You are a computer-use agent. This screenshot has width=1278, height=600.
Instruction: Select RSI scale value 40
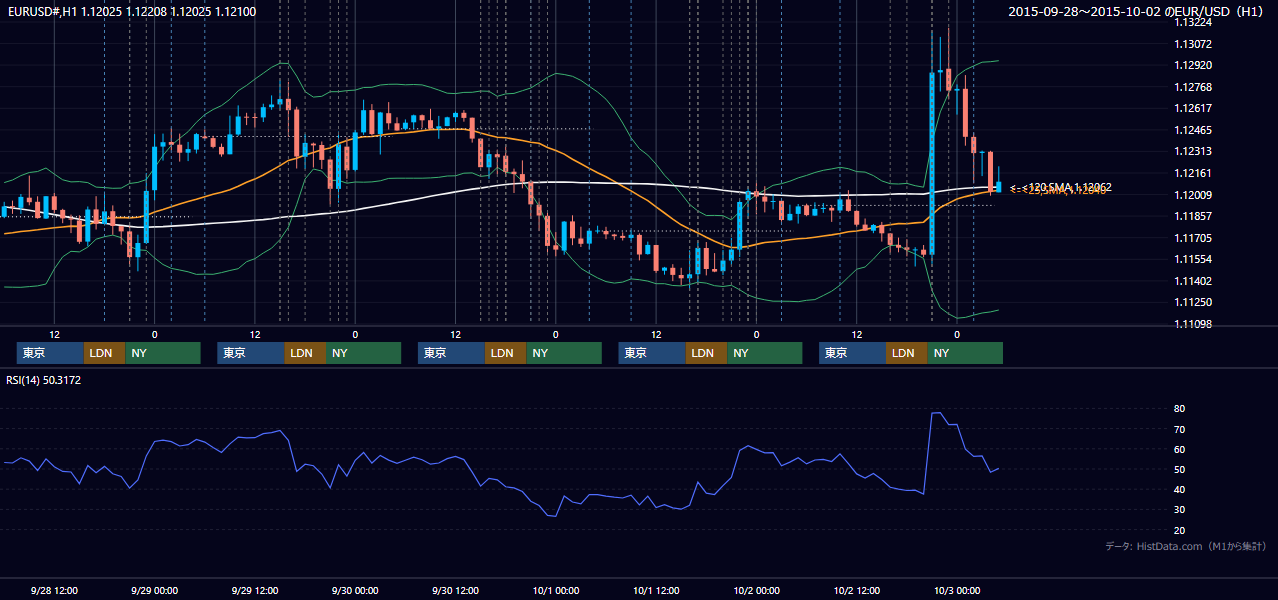(x=1180, y=489)
